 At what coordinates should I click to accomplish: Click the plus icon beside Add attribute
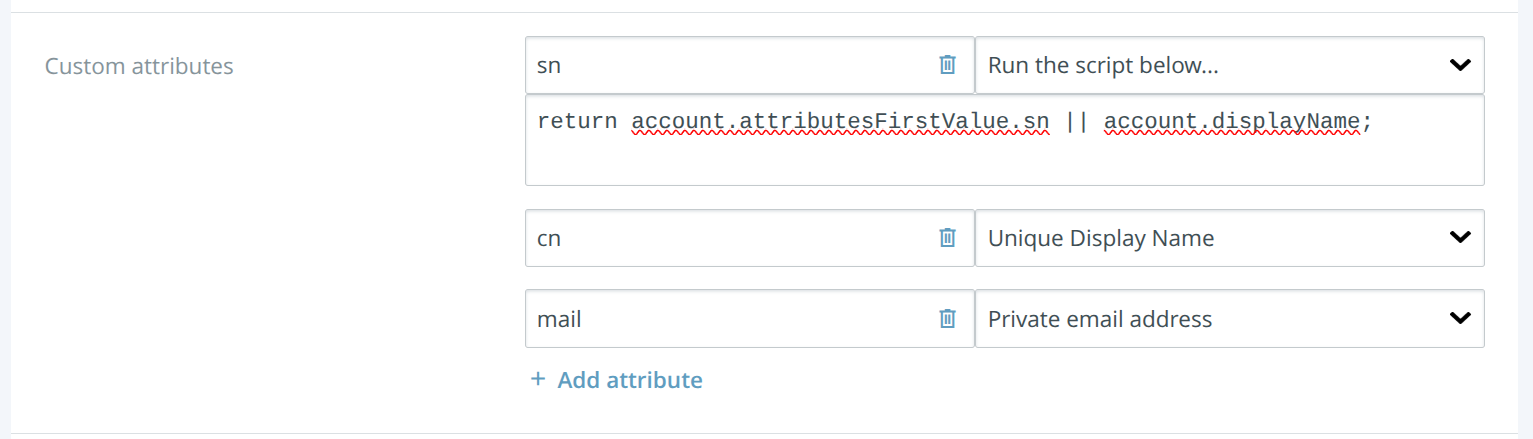point(538,380)
